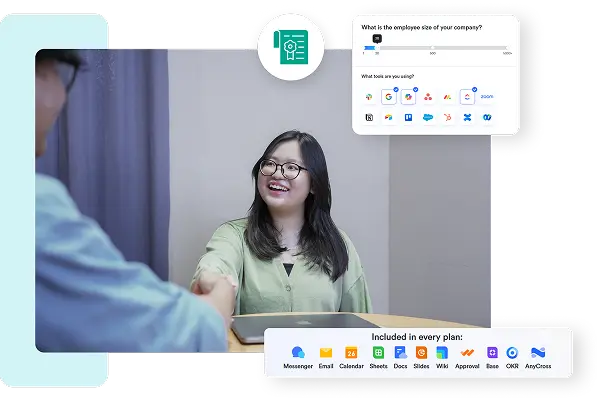Choose the Trello tool option

point(408,118)
